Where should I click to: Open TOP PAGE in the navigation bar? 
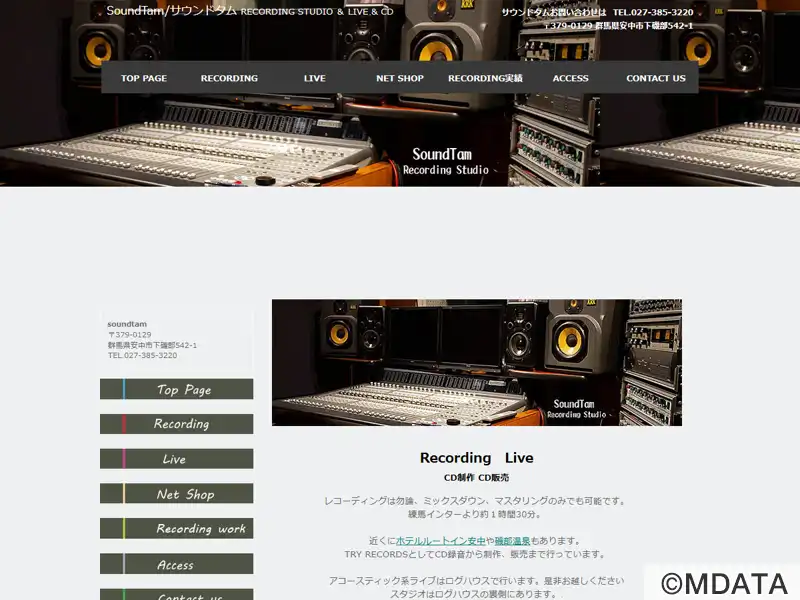click(144, 78)
